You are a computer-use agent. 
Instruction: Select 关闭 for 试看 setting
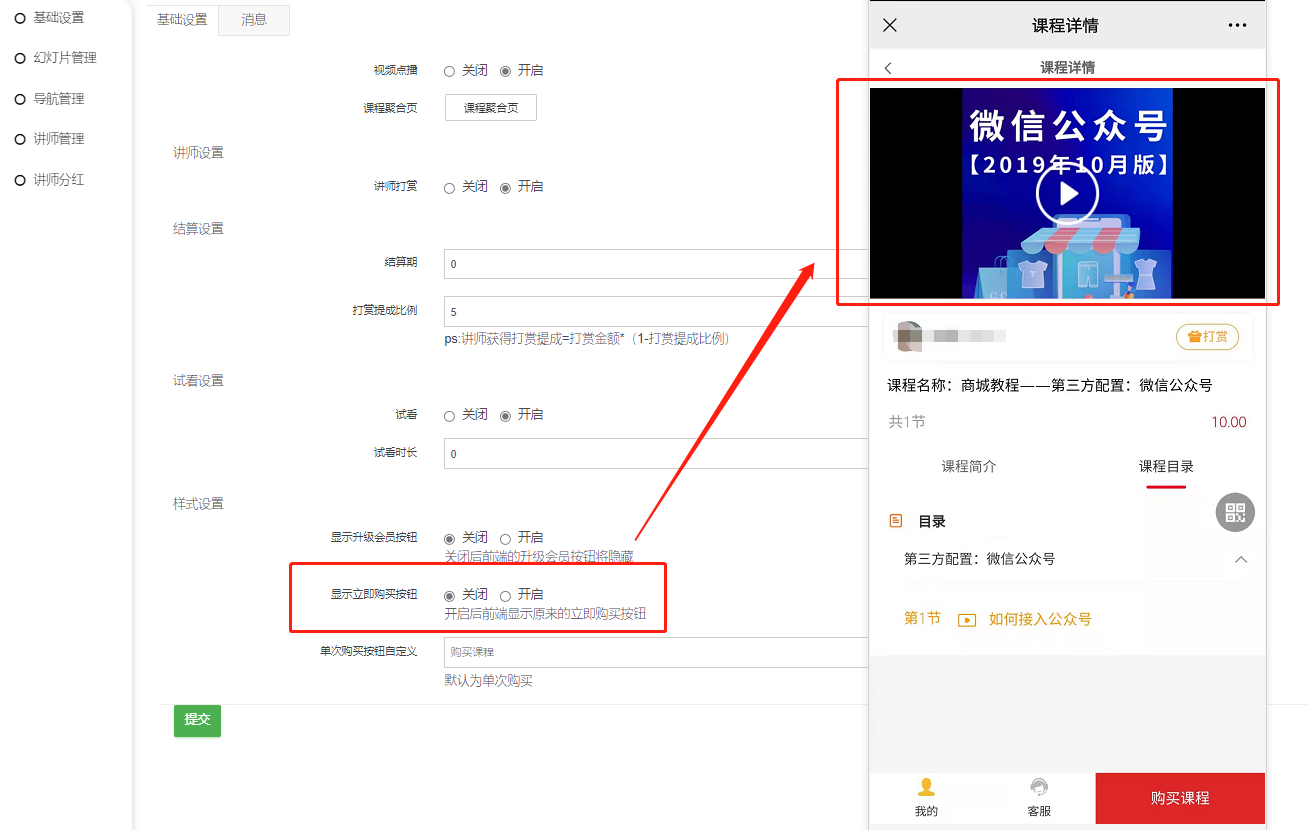click(450, 416)
